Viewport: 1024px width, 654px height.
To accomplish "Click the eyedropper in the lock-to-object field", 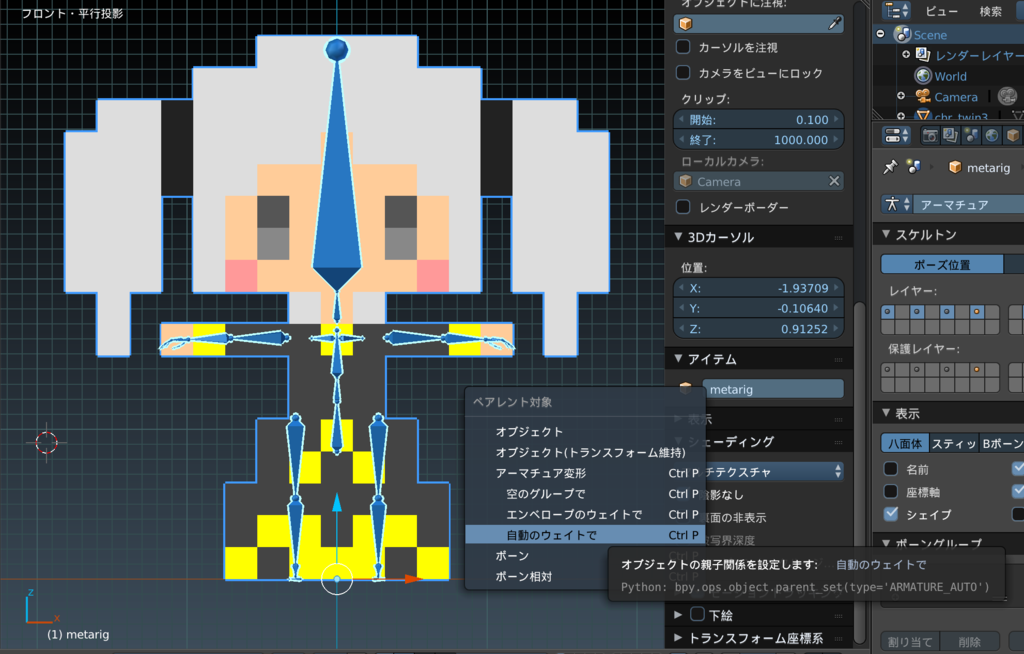I will tap(834, 24).
